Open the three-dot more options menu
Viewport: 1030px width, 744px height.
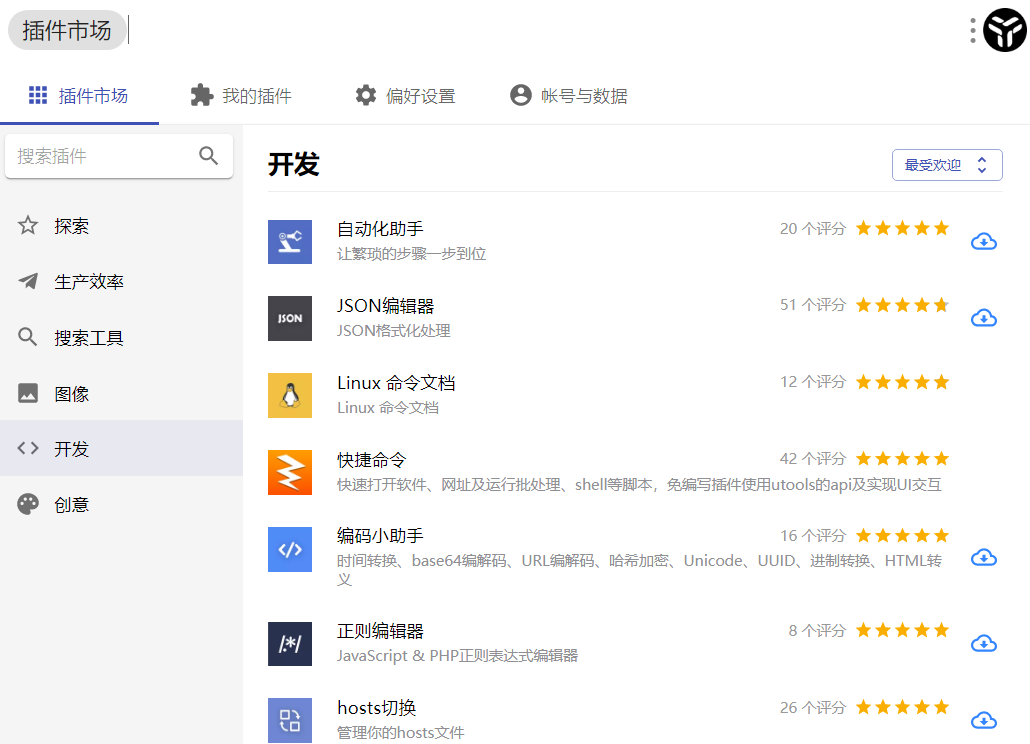click(x=973, y=30)
